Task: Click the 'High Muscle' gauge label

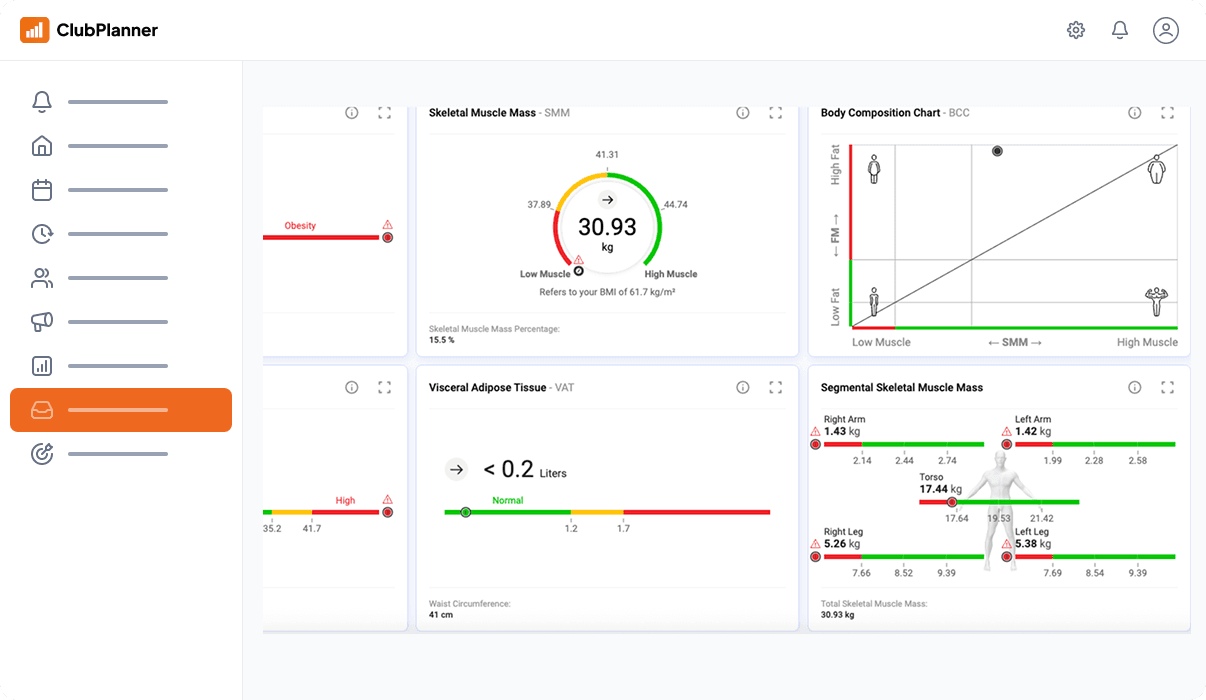Action: click(x=671, y=274)
